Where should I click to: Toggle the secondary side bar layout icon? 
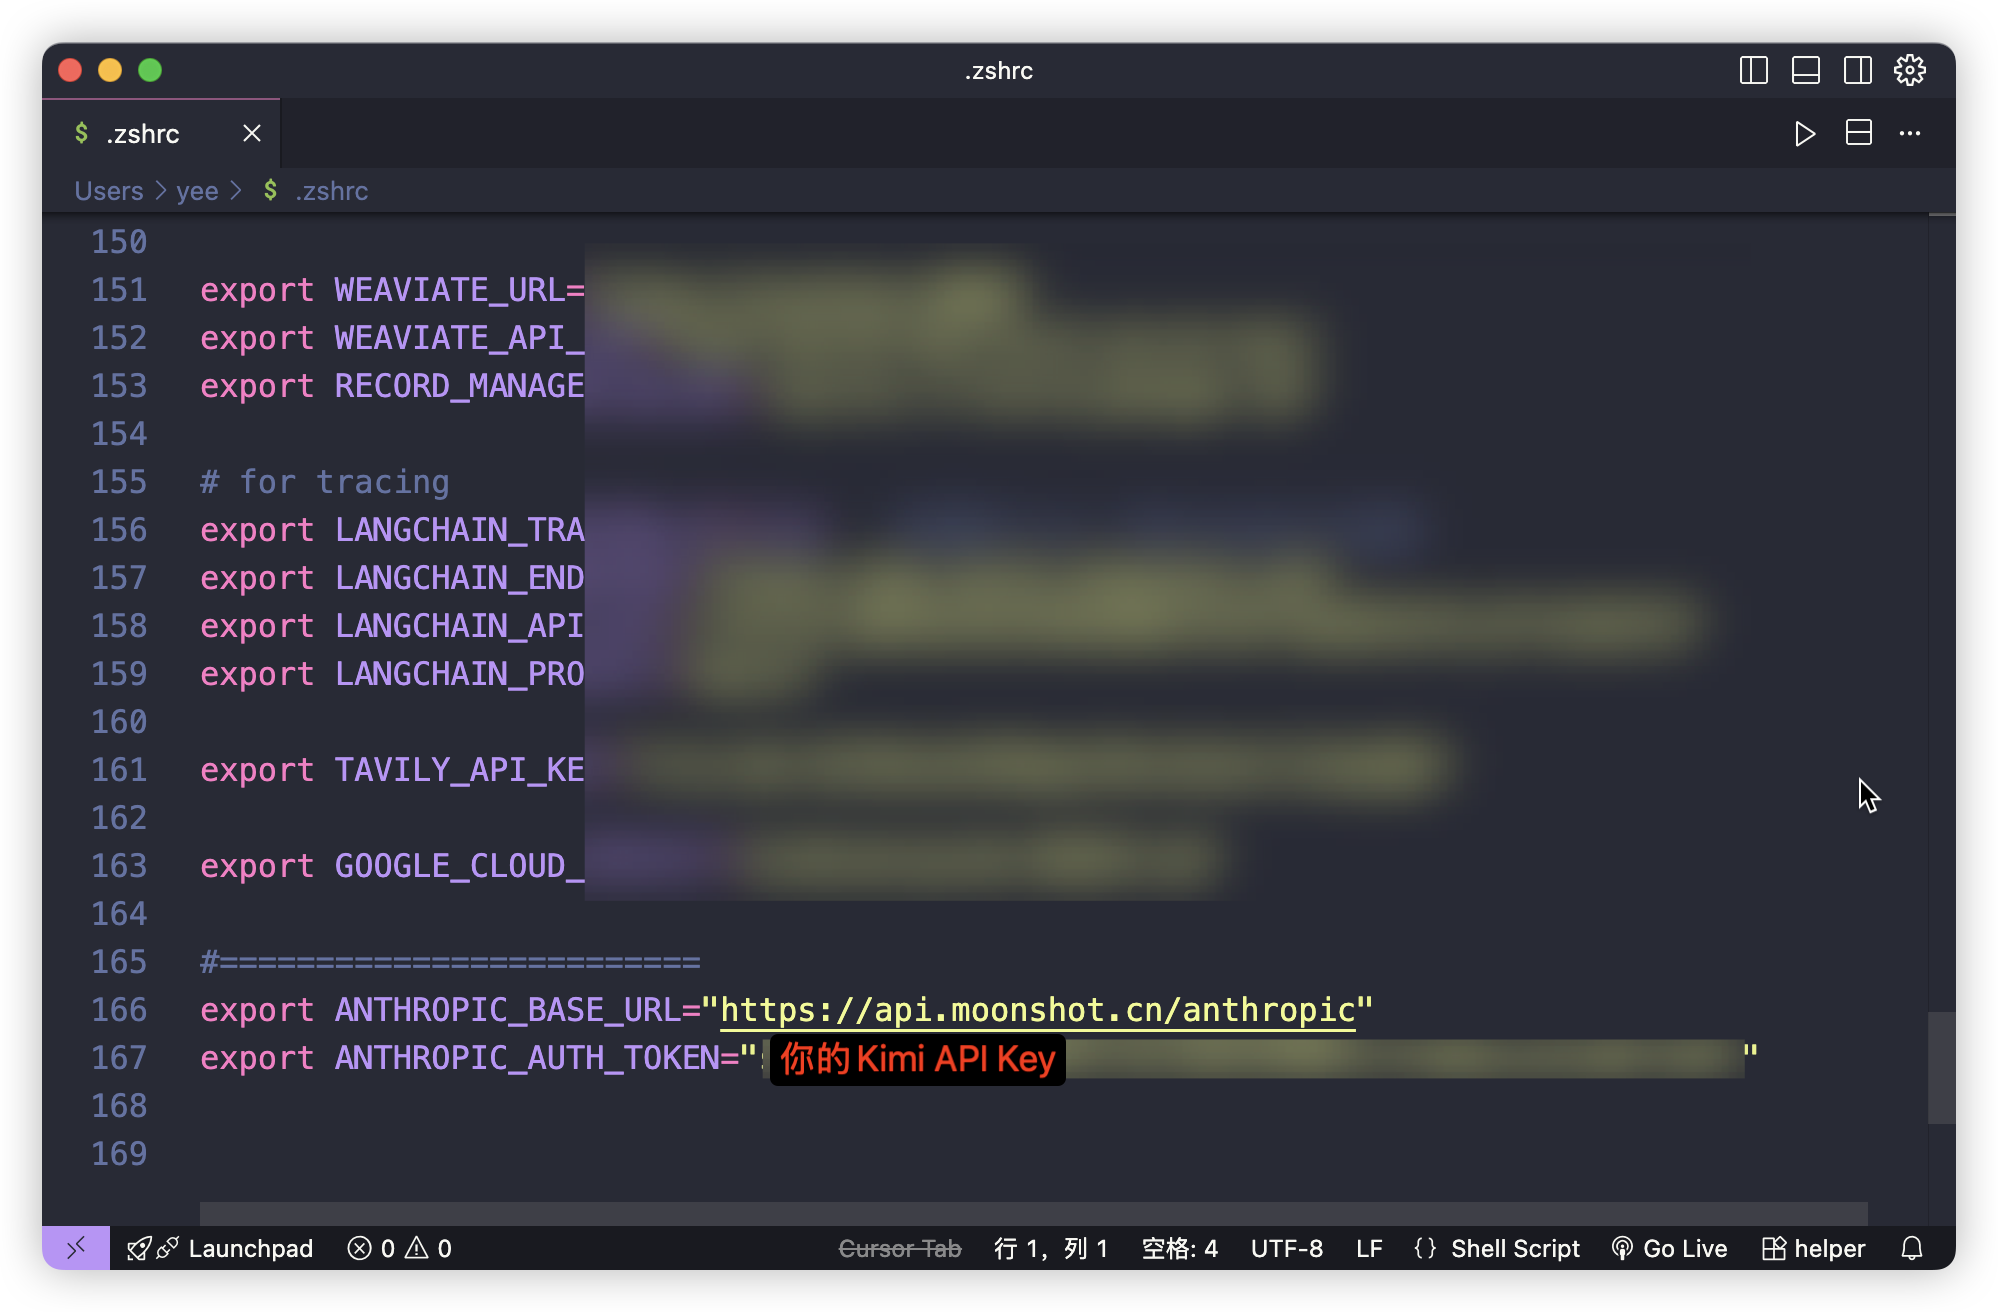click(x=1857, y=70)
